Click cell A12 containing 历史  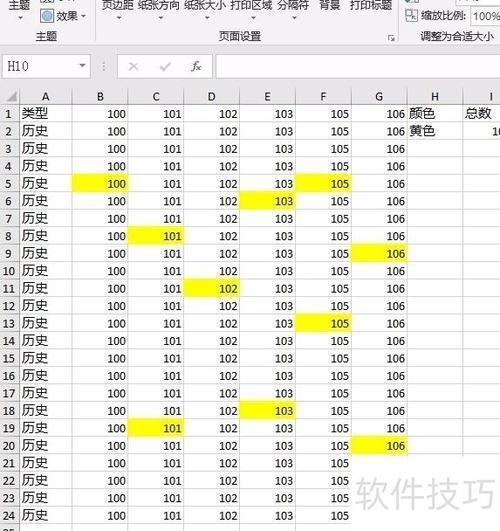pyautogui.click(x=46, y=306)
